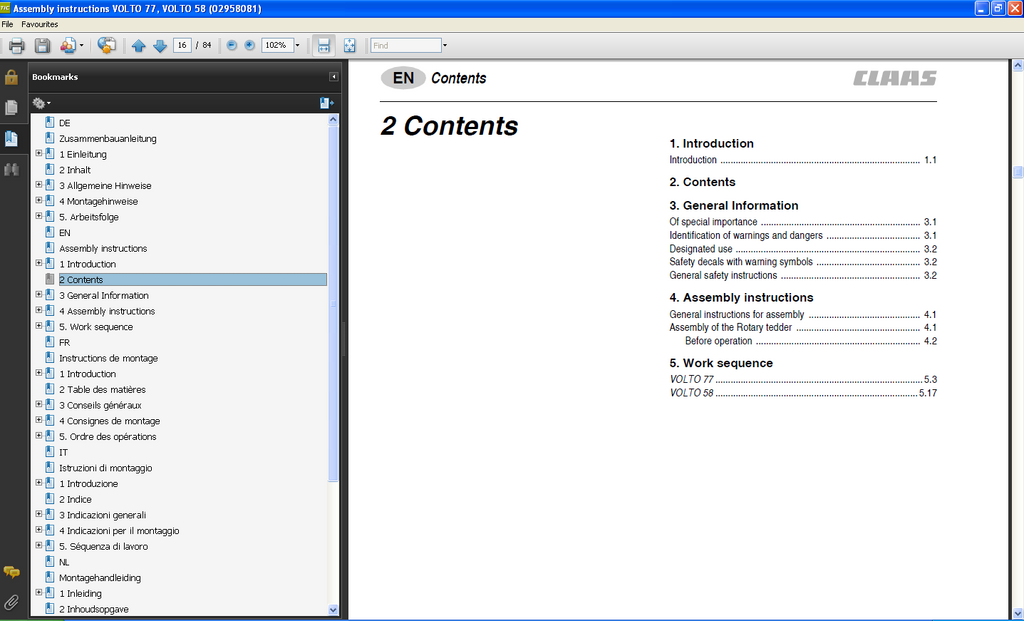Go to the previous page with up arrow
1024x621 pixels.
click(x=138, y=46)
